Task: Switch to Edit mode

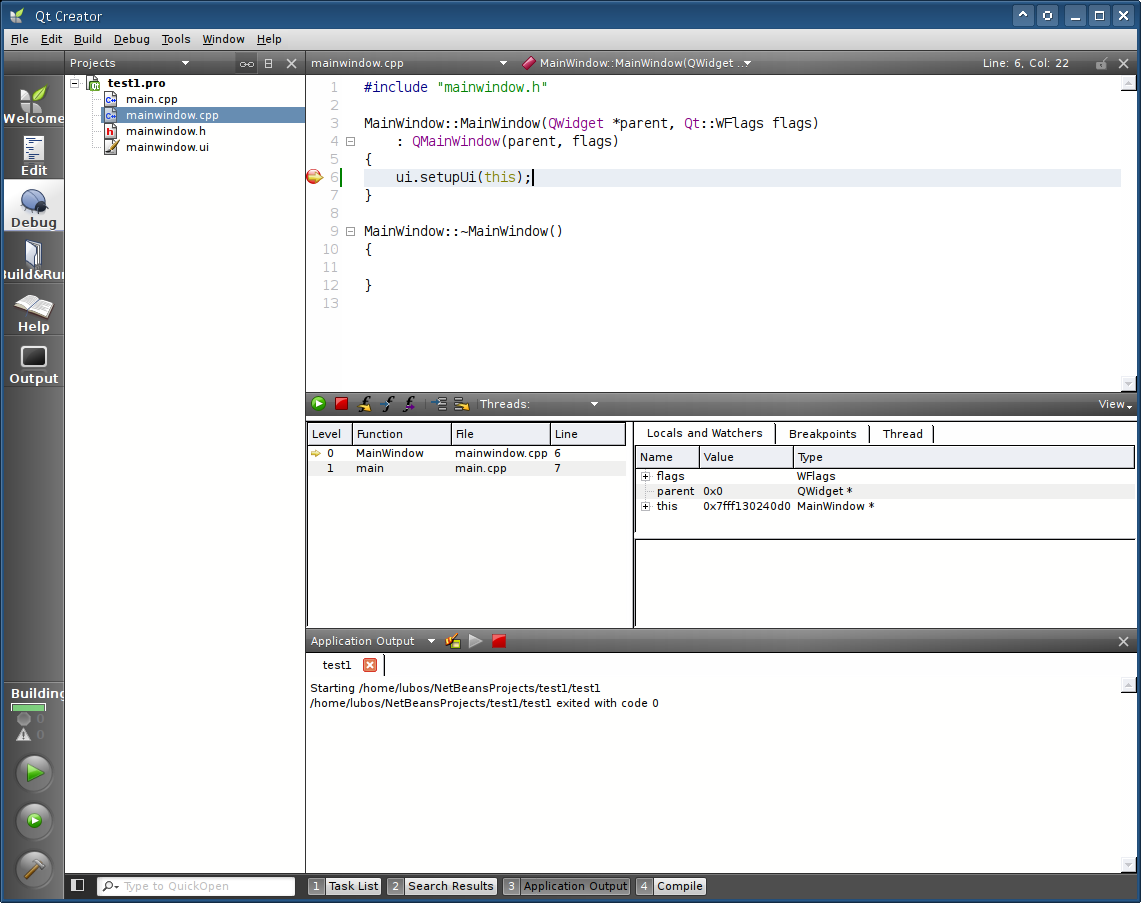Action: [33, 154]
